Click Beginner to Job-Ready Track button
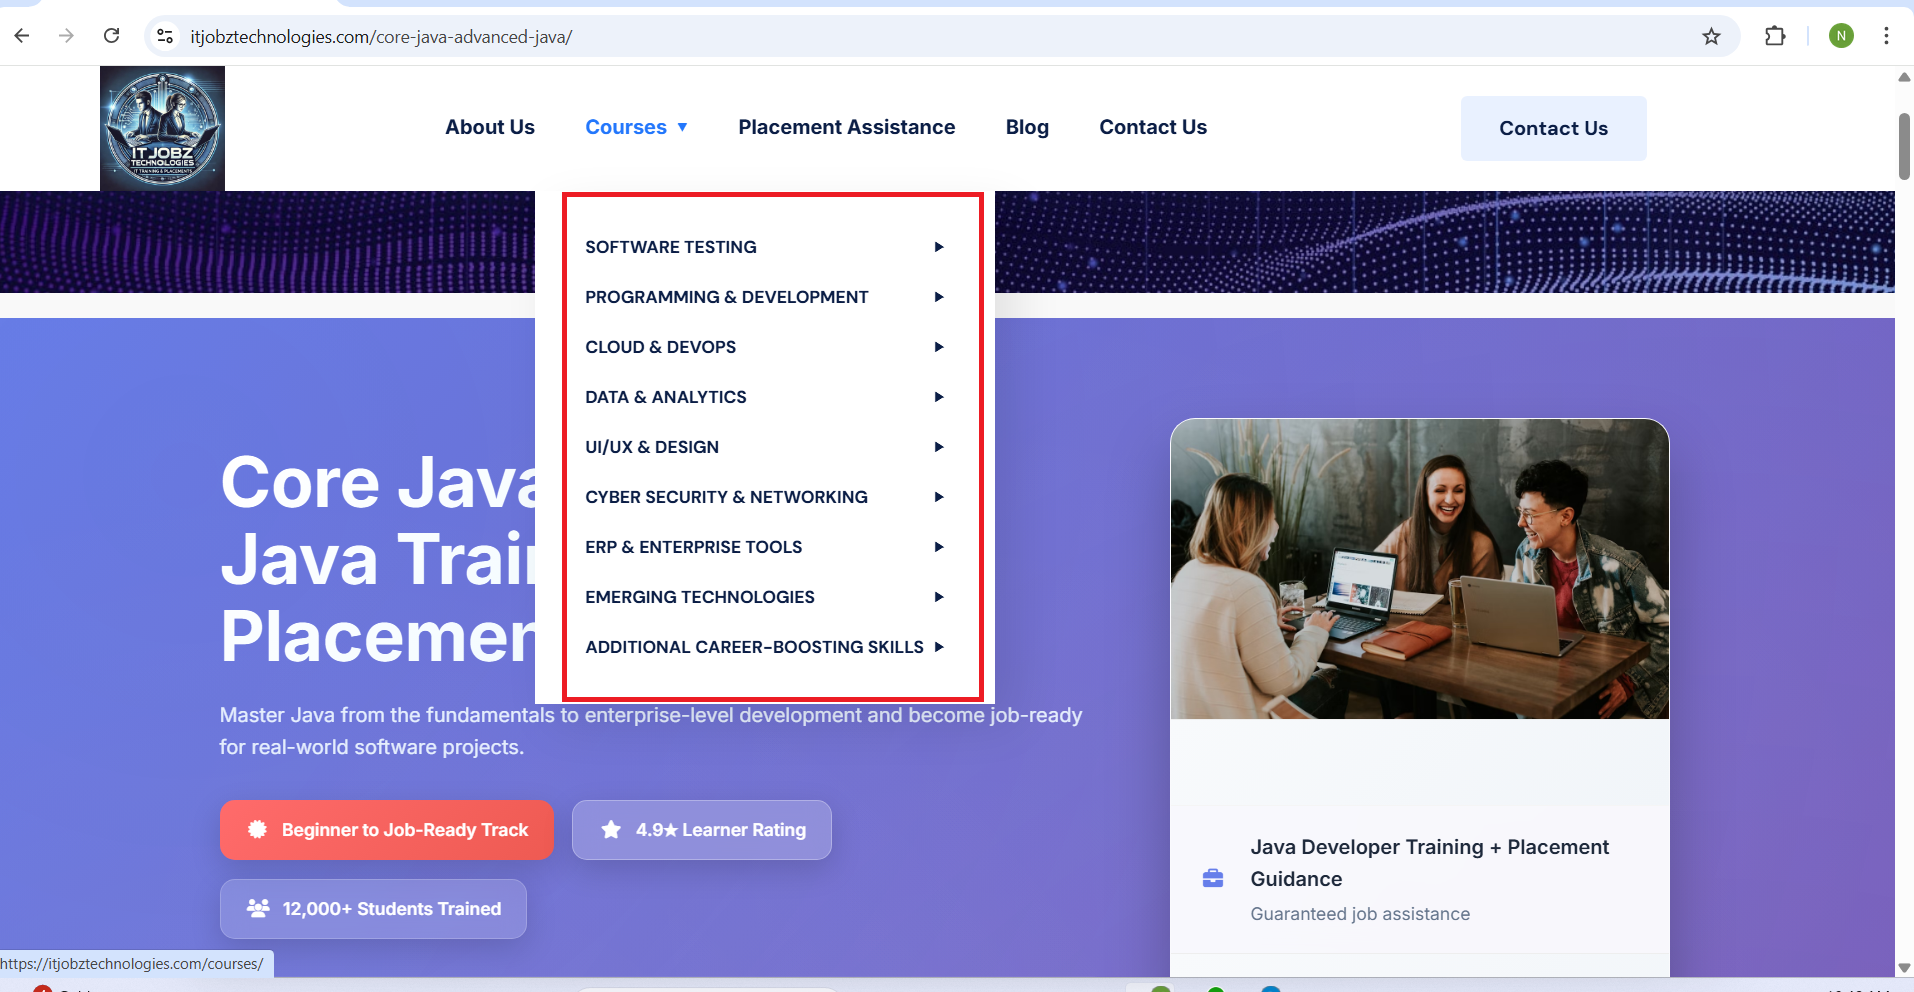This screenshot has width=1914, height=992. pos(386,830)
